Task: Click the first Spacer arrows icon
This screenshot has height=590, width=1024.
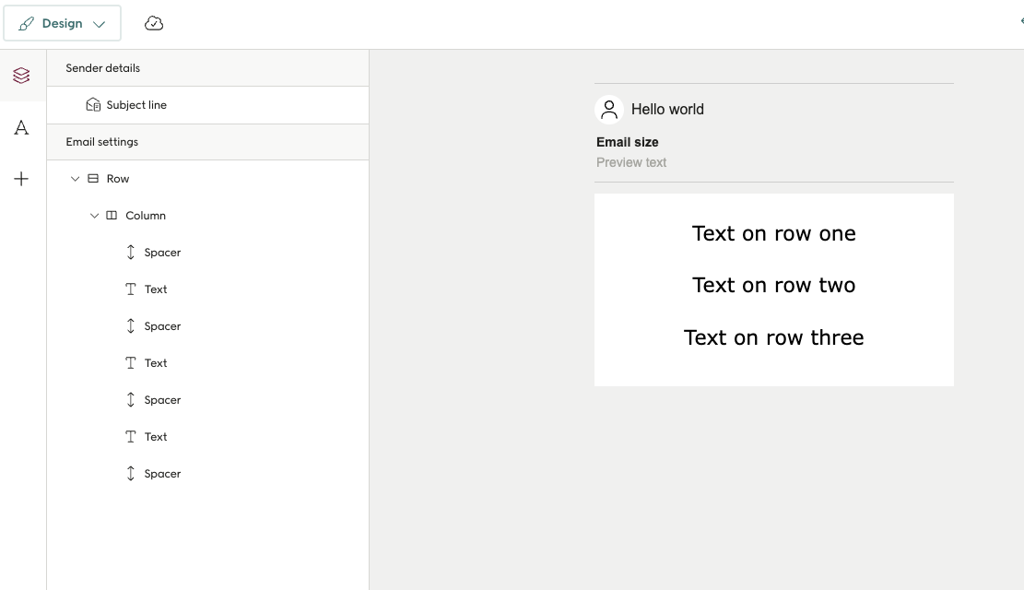Action: pos(128,252)
